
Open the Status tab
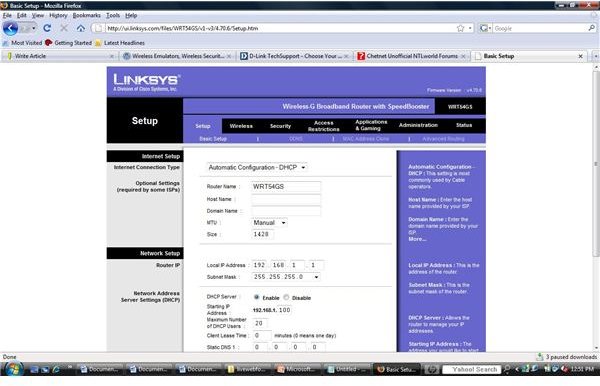pos(464,125)
